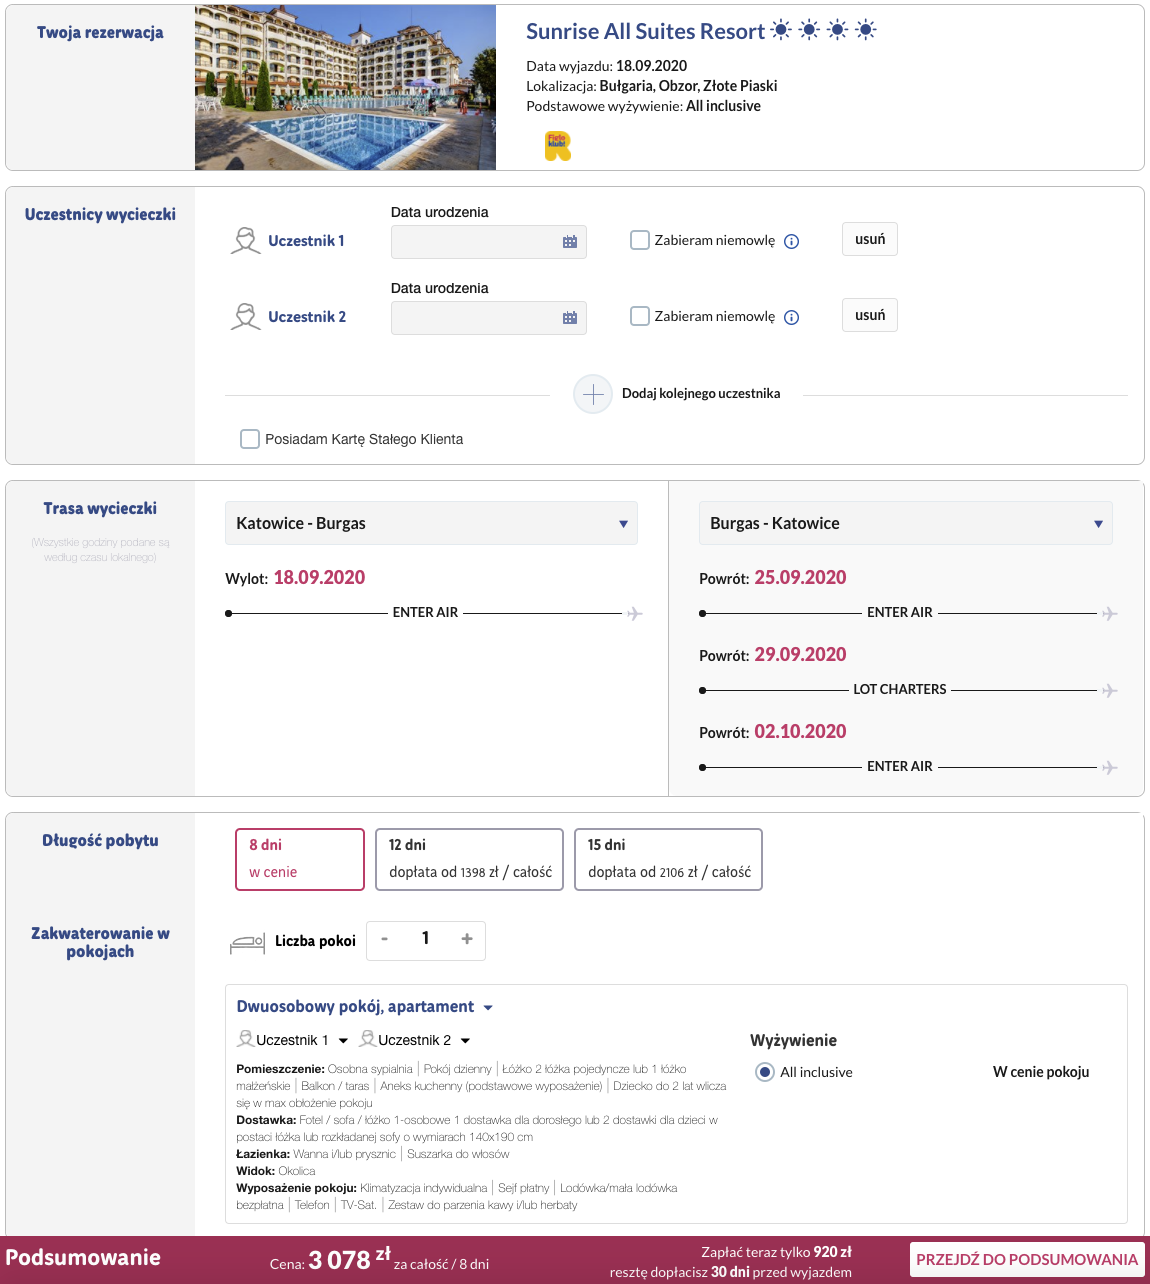Decrease room count with minus icon

tap(384, 939)
